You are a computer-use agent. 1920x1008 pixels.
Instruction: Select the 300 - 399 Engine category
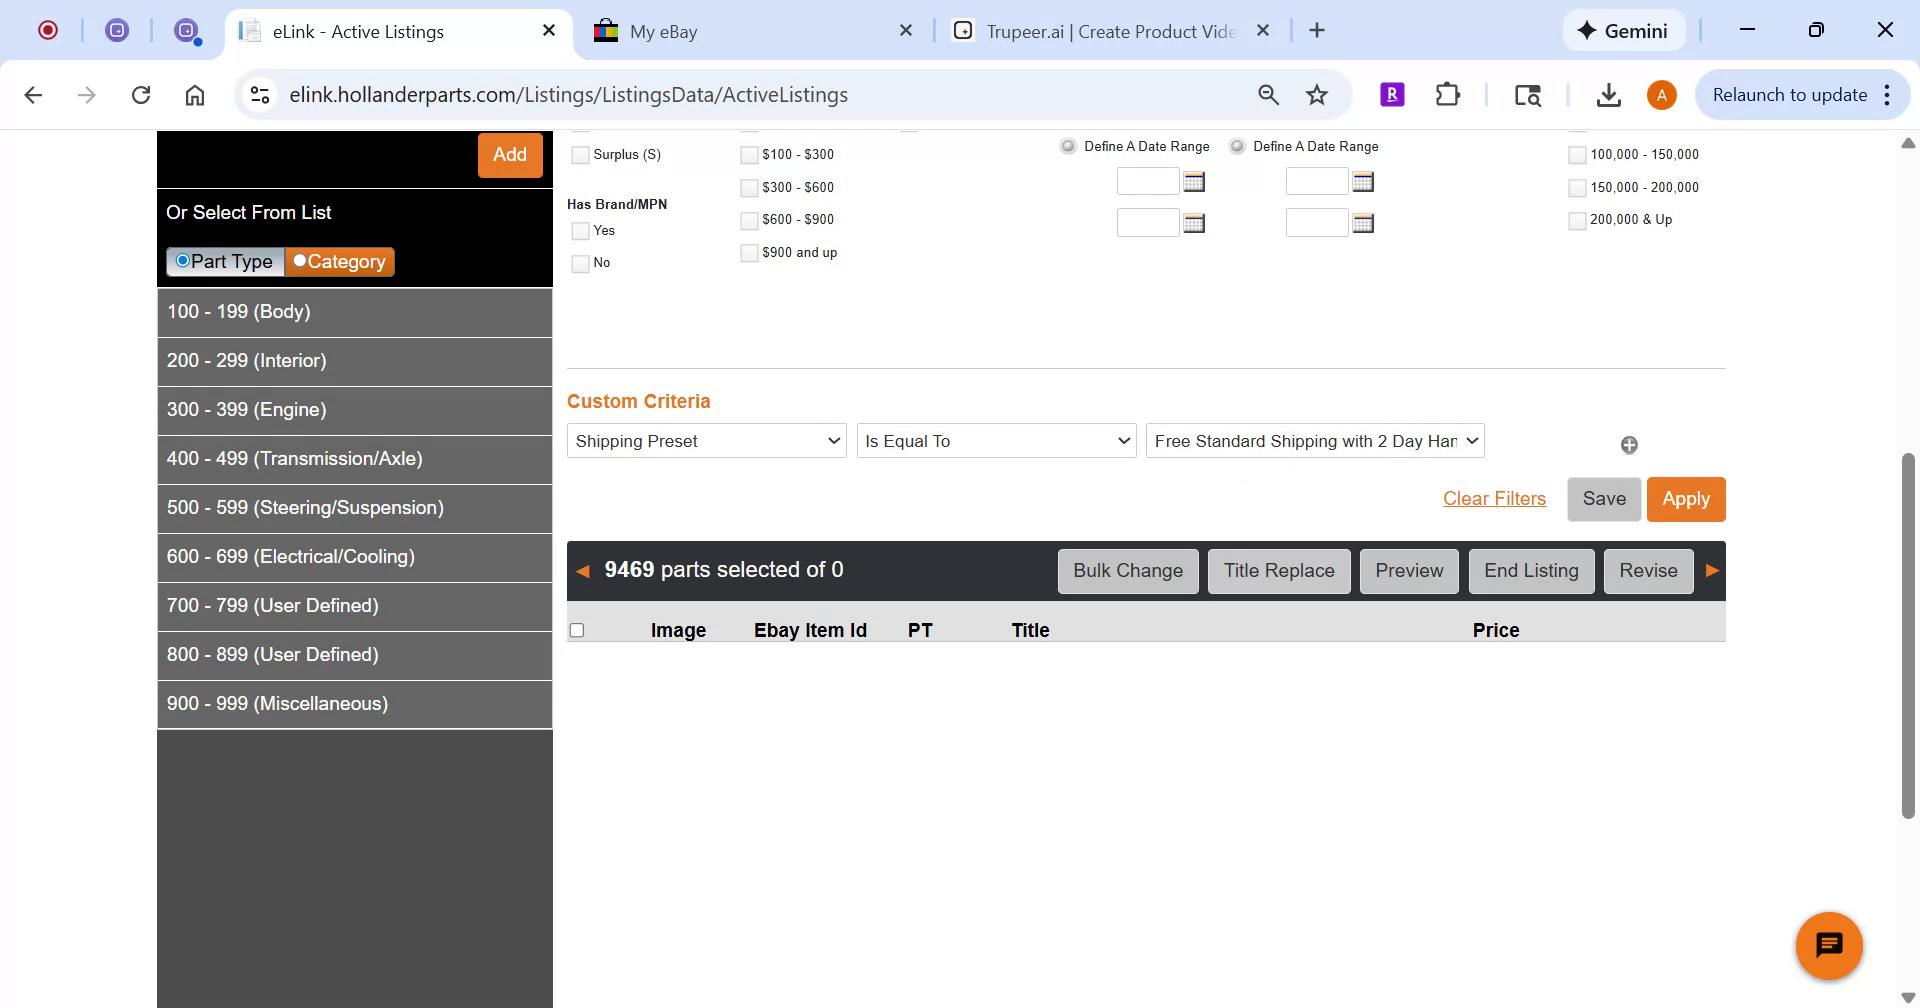point(246,409)
